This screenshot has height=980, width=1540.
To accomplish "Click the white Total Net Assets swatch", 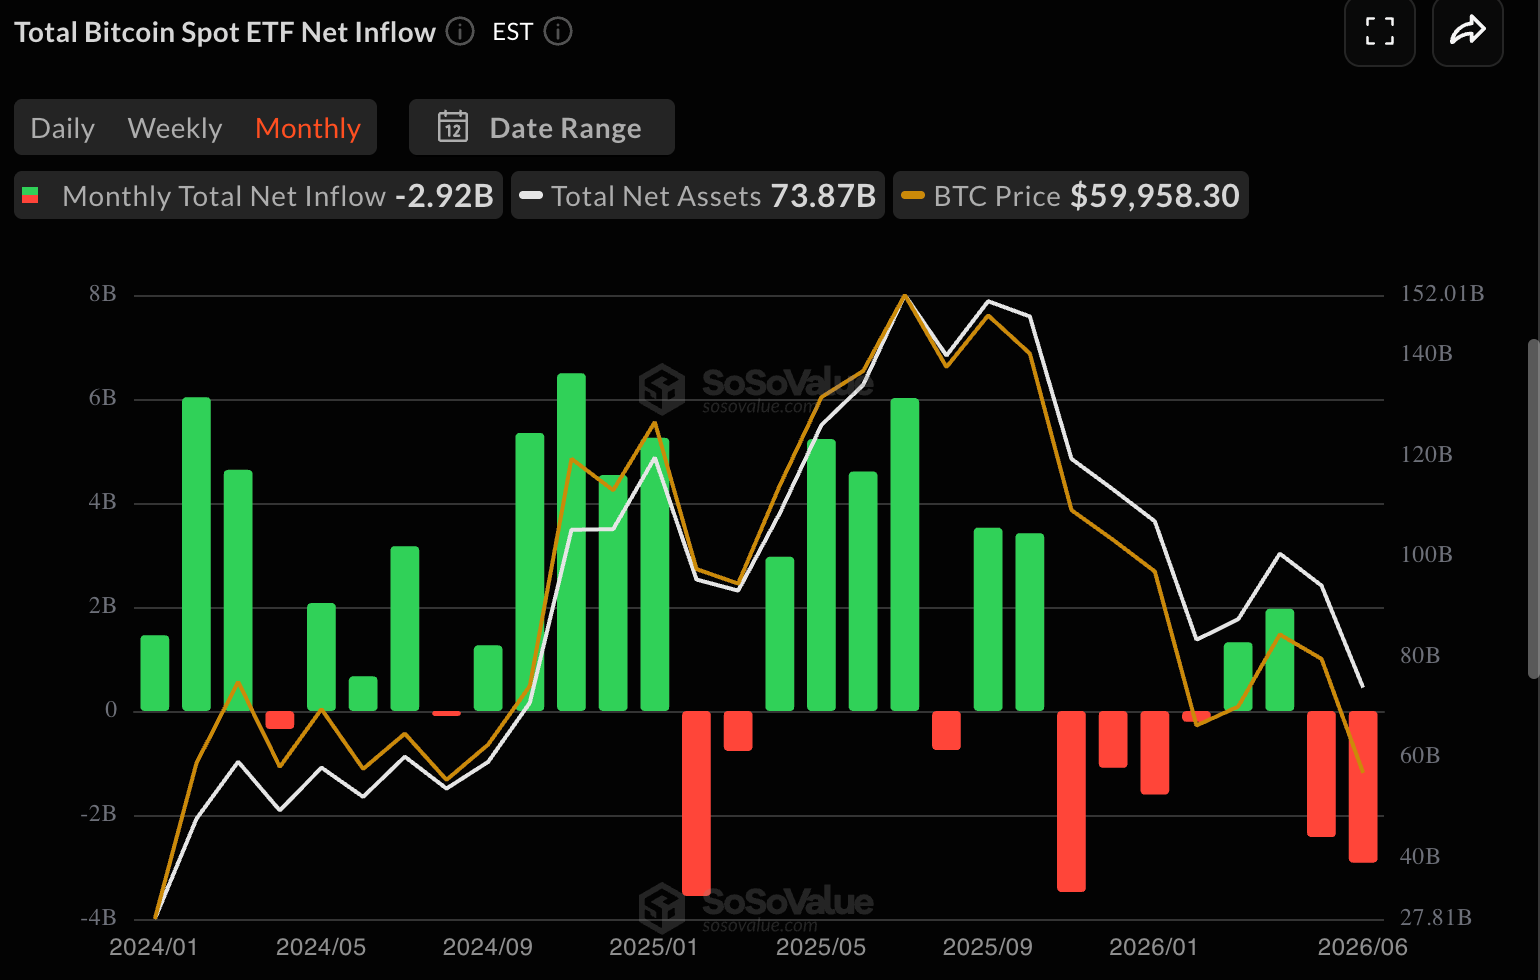I will 531,196.
